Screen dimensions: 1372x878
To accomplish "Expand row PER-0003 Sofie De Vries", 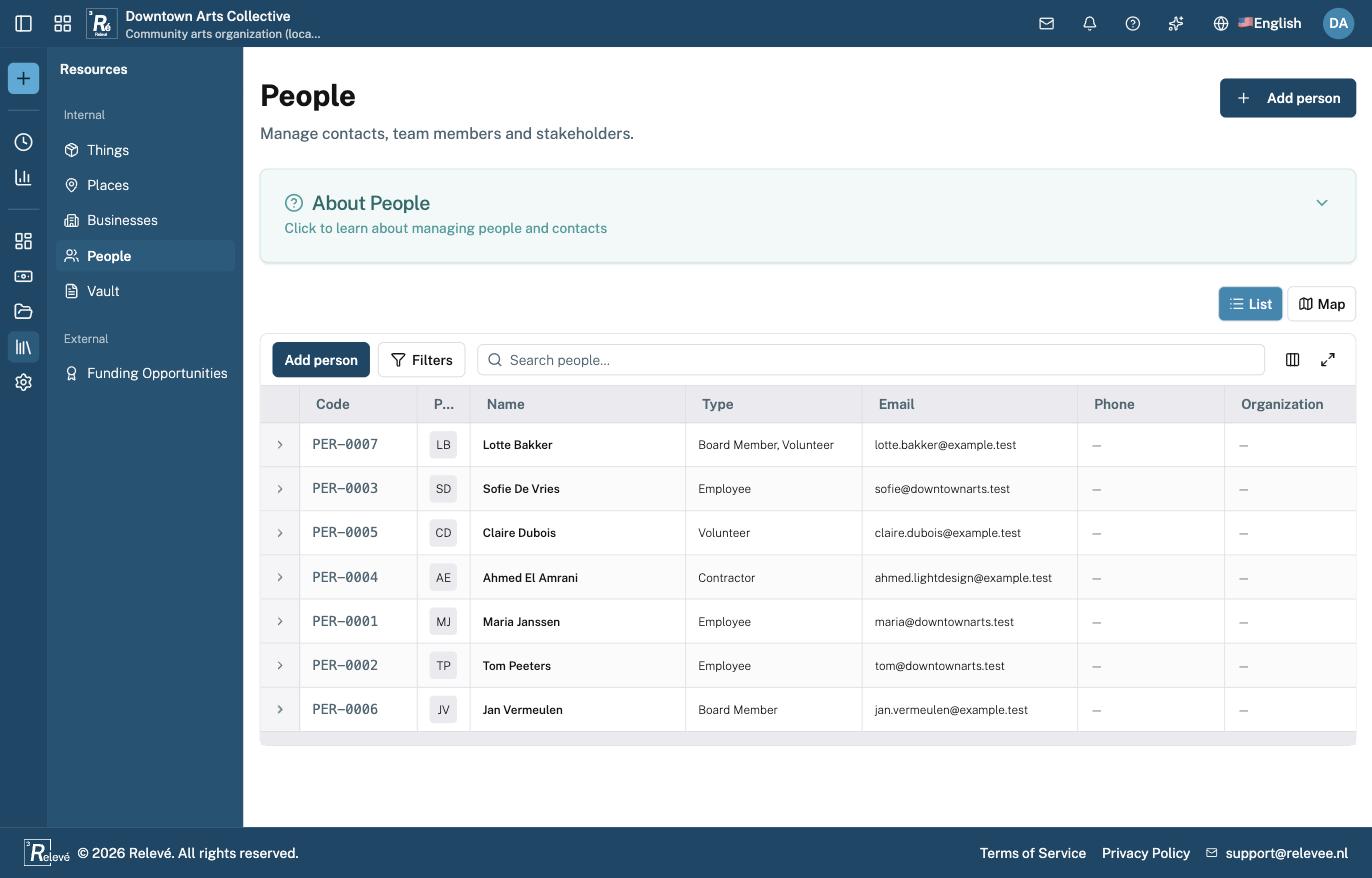I will pyautogui.click(x=280, y=489).
